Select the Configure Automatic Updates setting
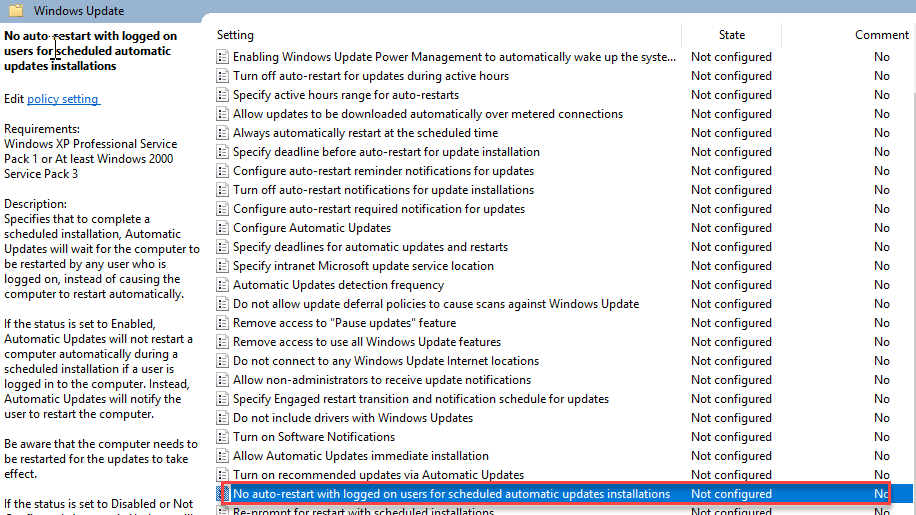This screenshot has height=515, width=916. click(x=312, y=228)
